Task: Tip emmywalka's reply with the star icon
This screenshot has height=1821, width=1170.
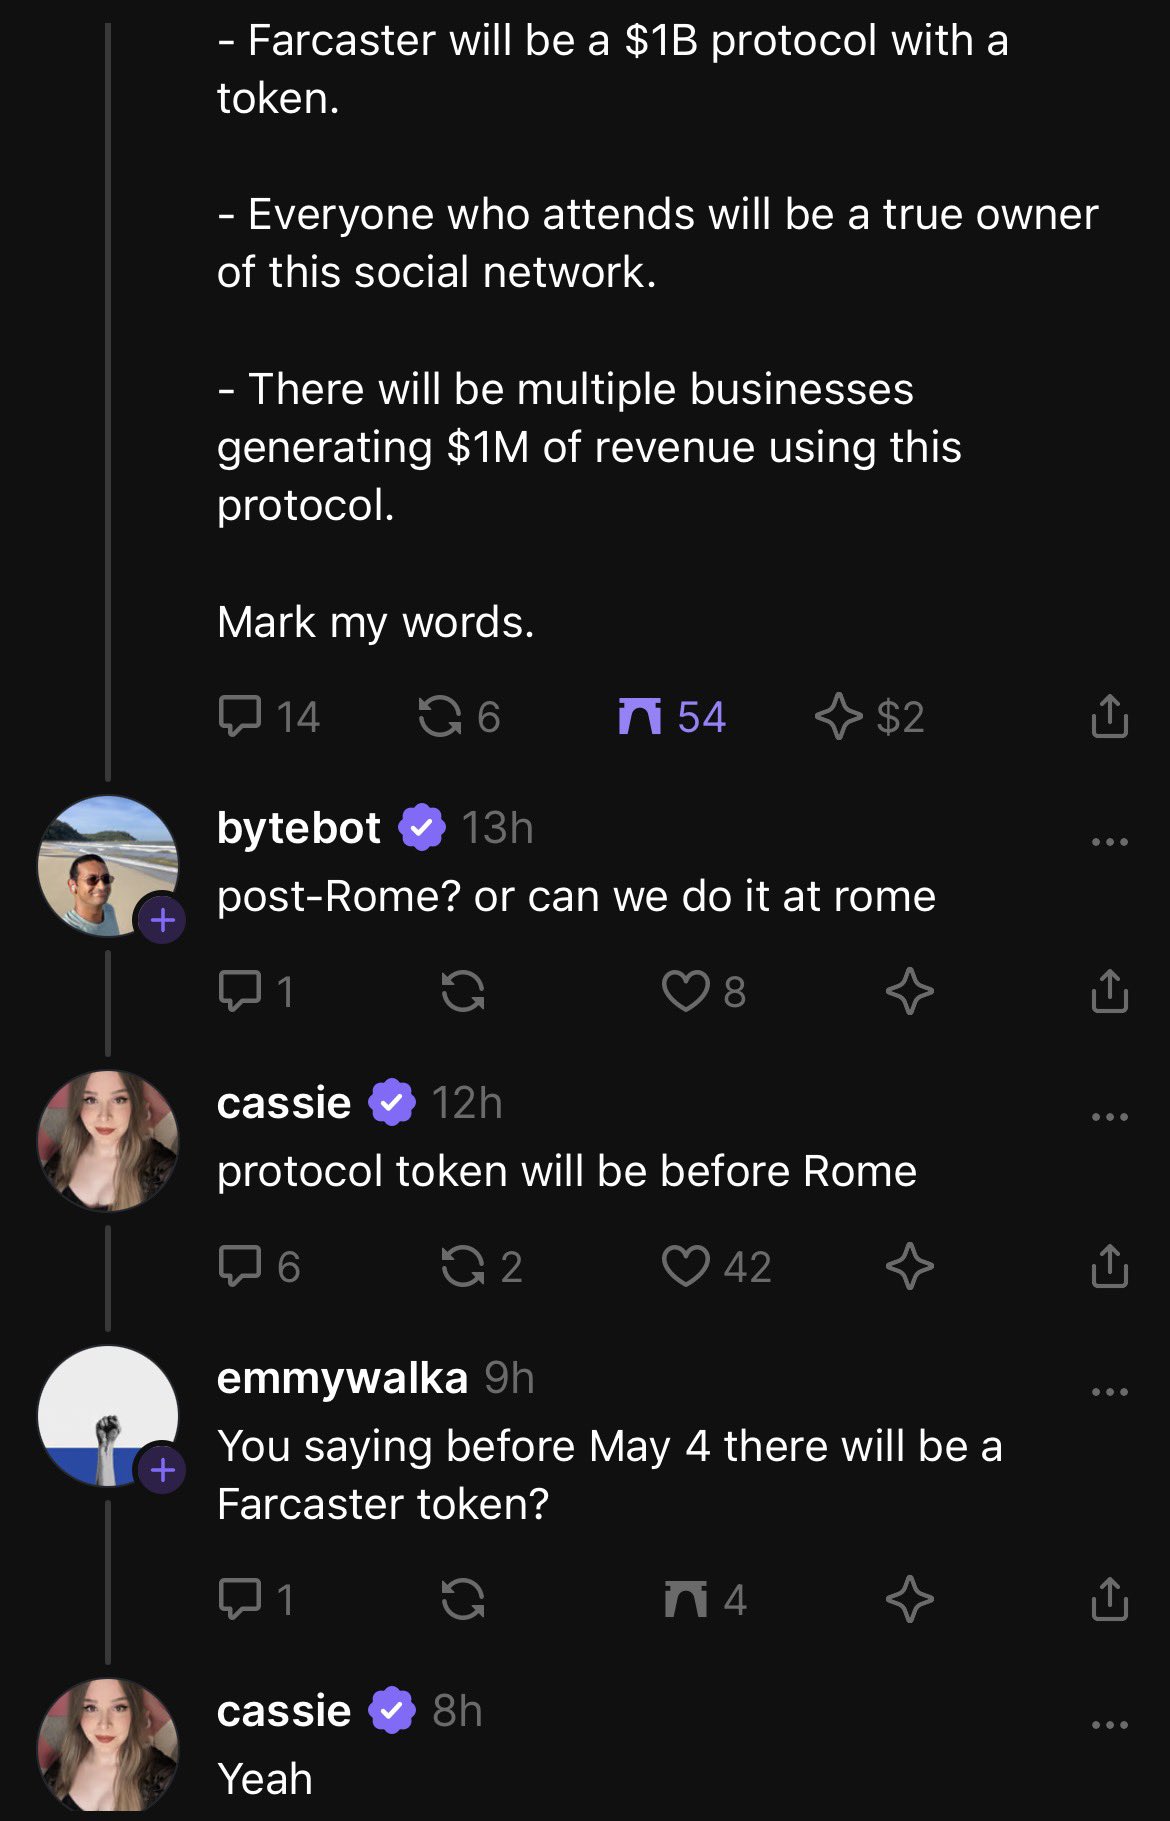Action: click(909, 1598)
